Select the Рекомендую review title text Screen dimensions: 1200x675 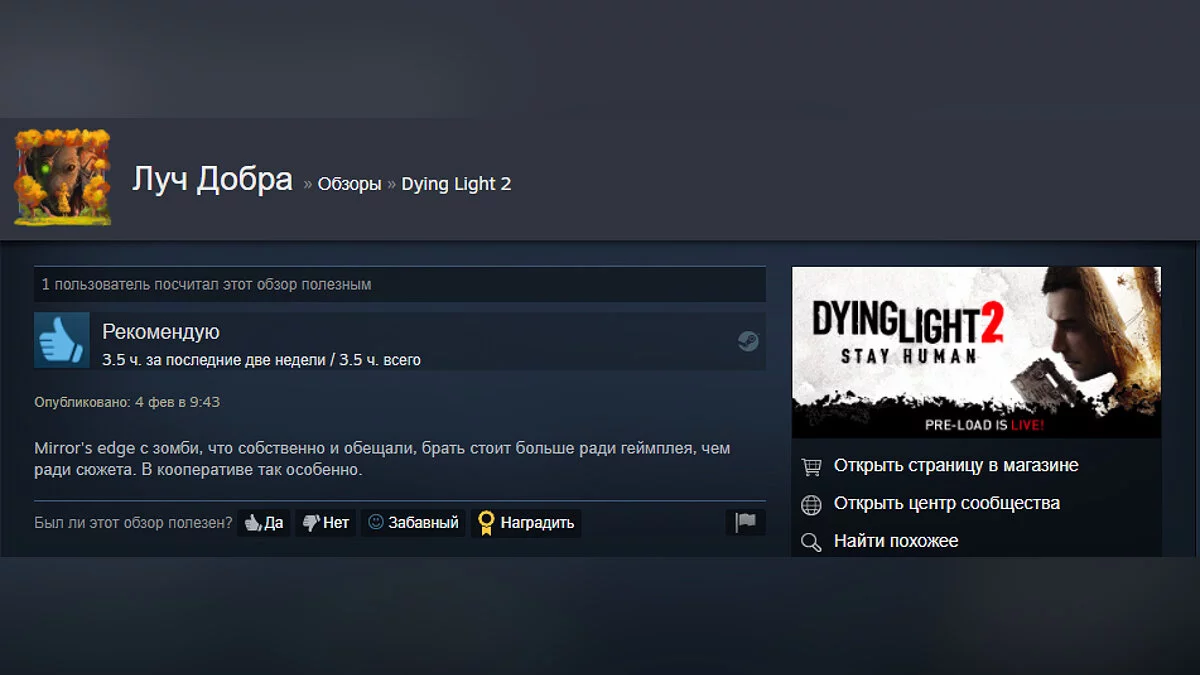click(161, 332)
